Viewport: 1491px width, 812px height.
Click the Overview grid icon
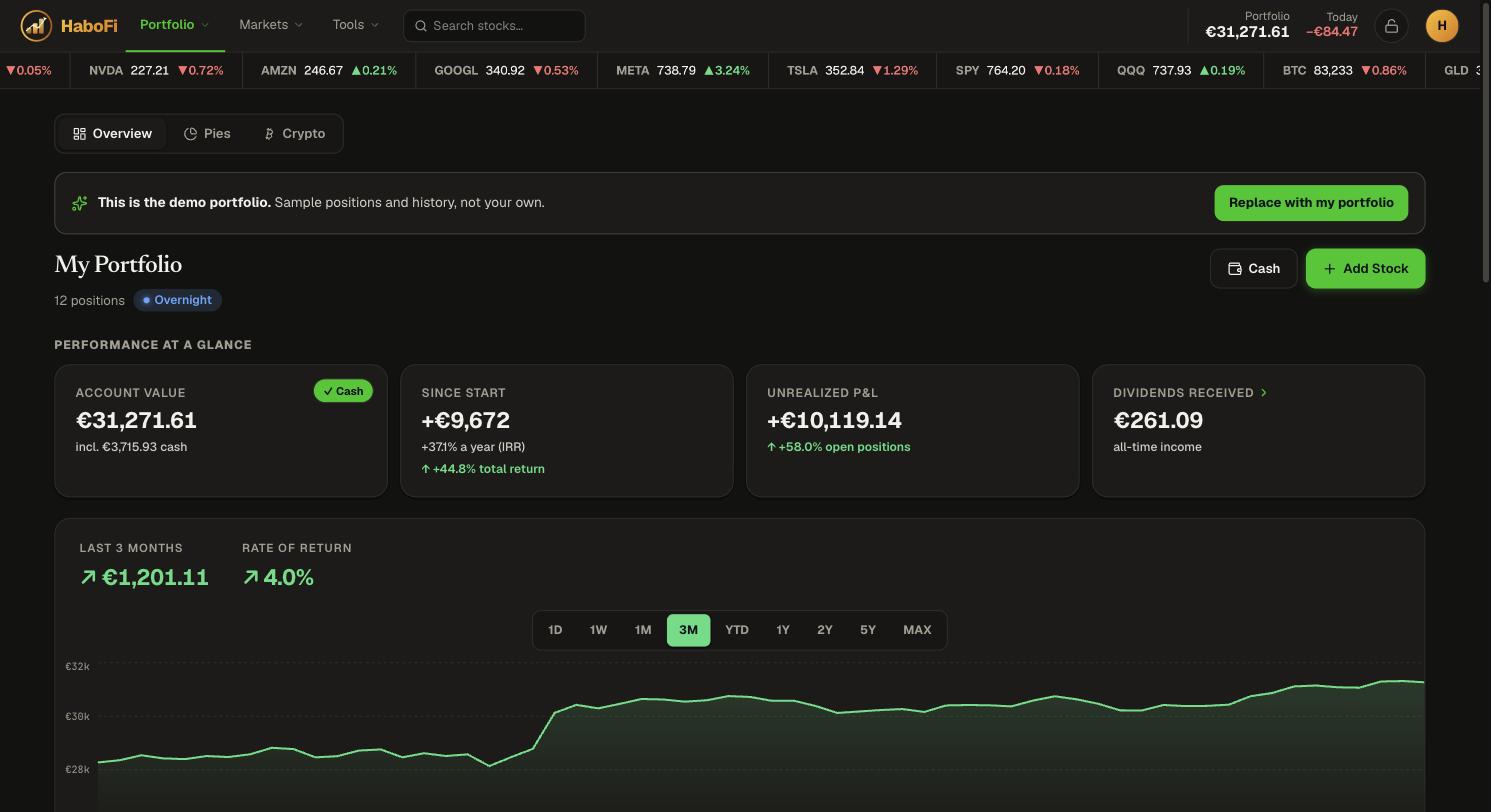click(79, 134)
